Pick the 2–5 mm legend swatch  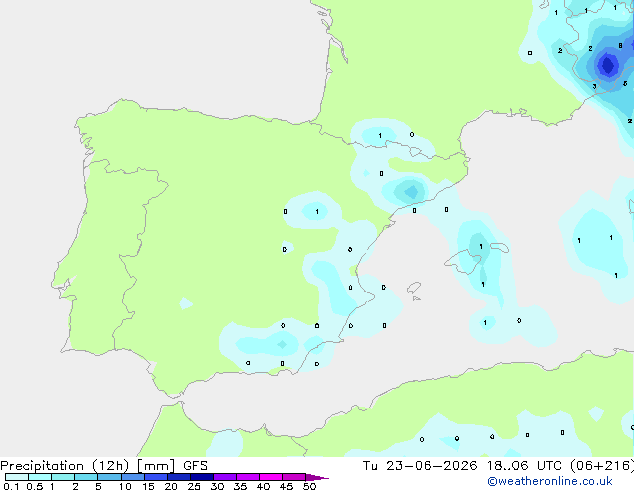[86, 477]
